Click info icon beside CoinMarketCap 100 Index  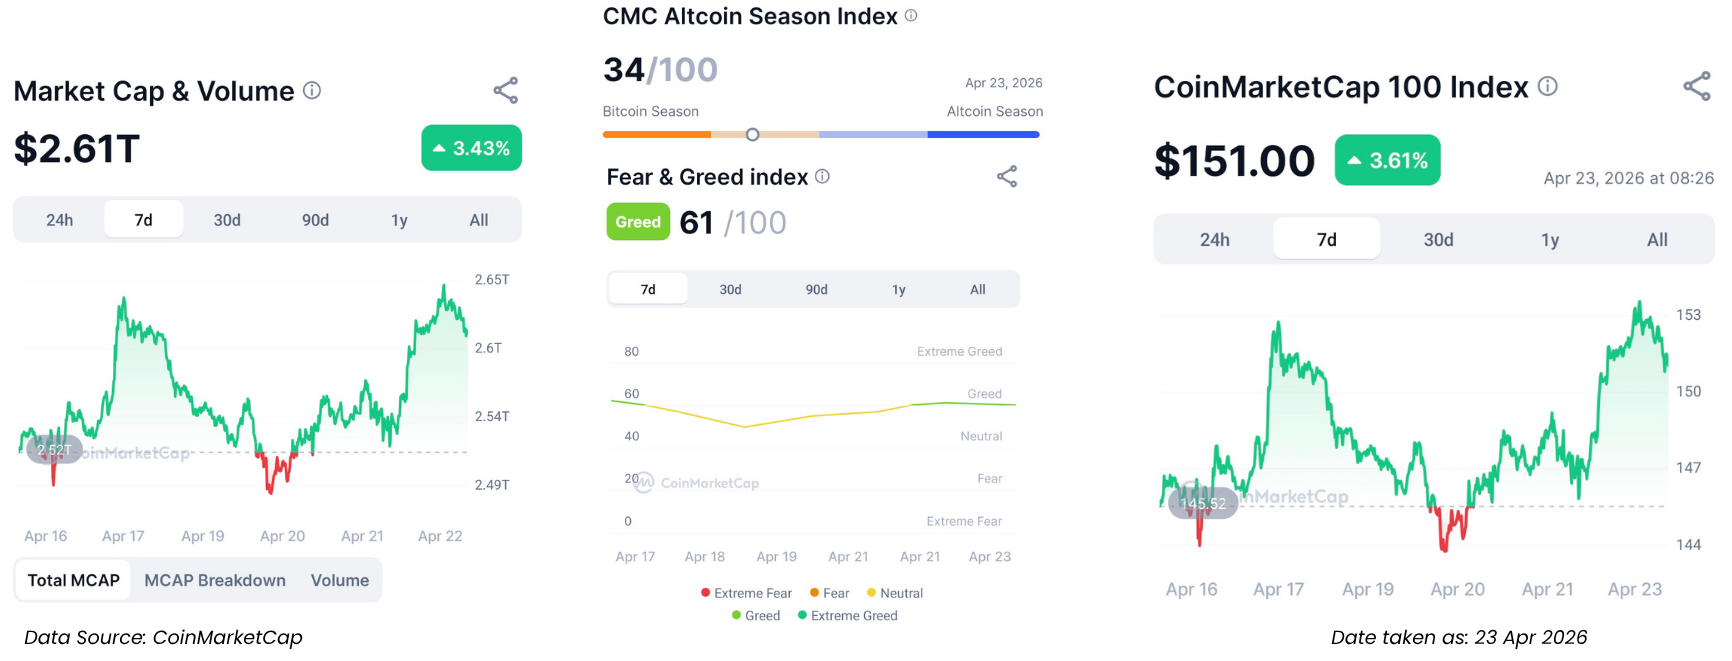pos(1548,87)
